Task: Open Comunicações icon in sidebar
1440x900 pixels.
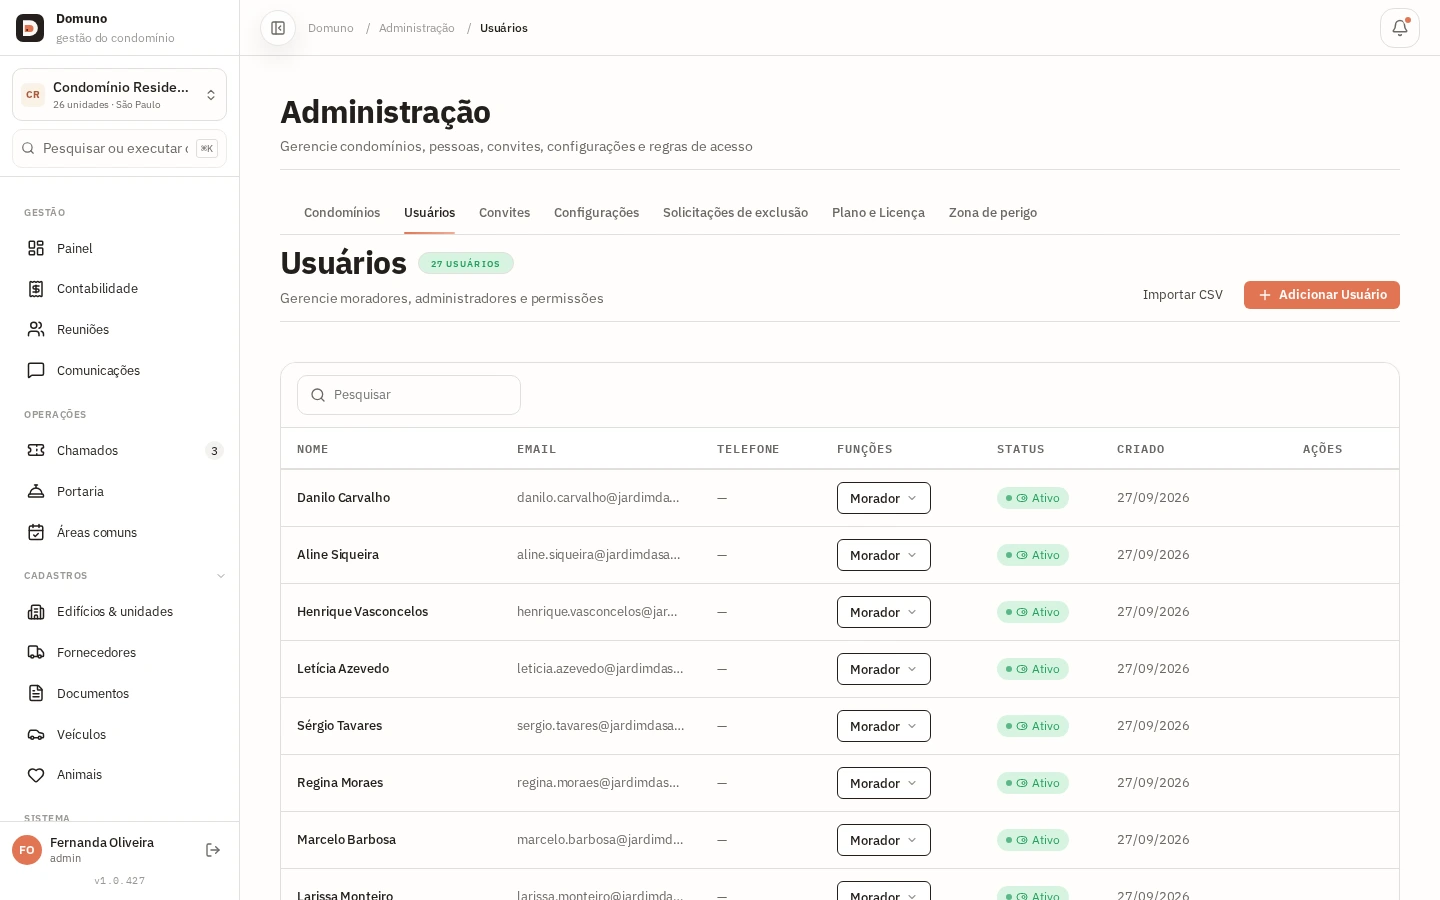Action: [x=36, y=370]
